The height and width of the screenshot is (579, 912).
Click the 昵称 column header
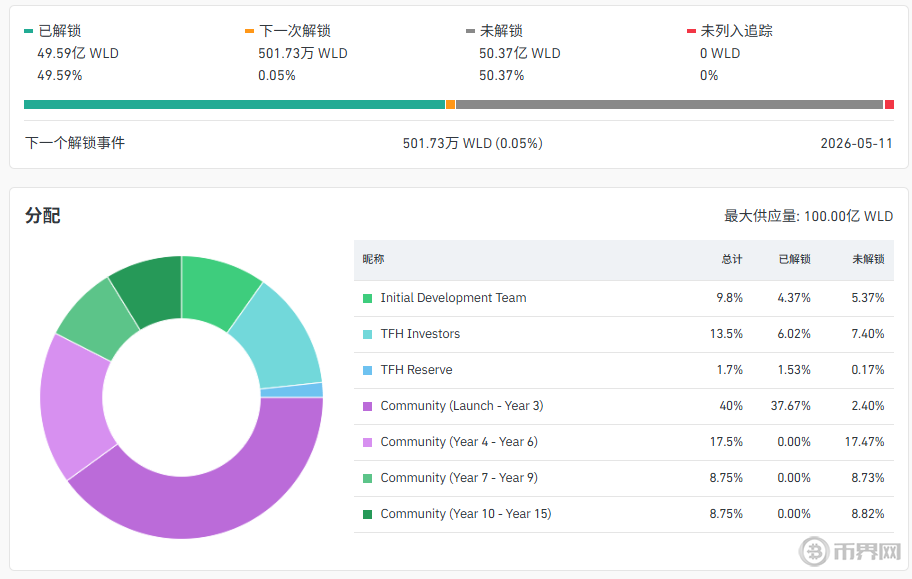pos(373,260)
